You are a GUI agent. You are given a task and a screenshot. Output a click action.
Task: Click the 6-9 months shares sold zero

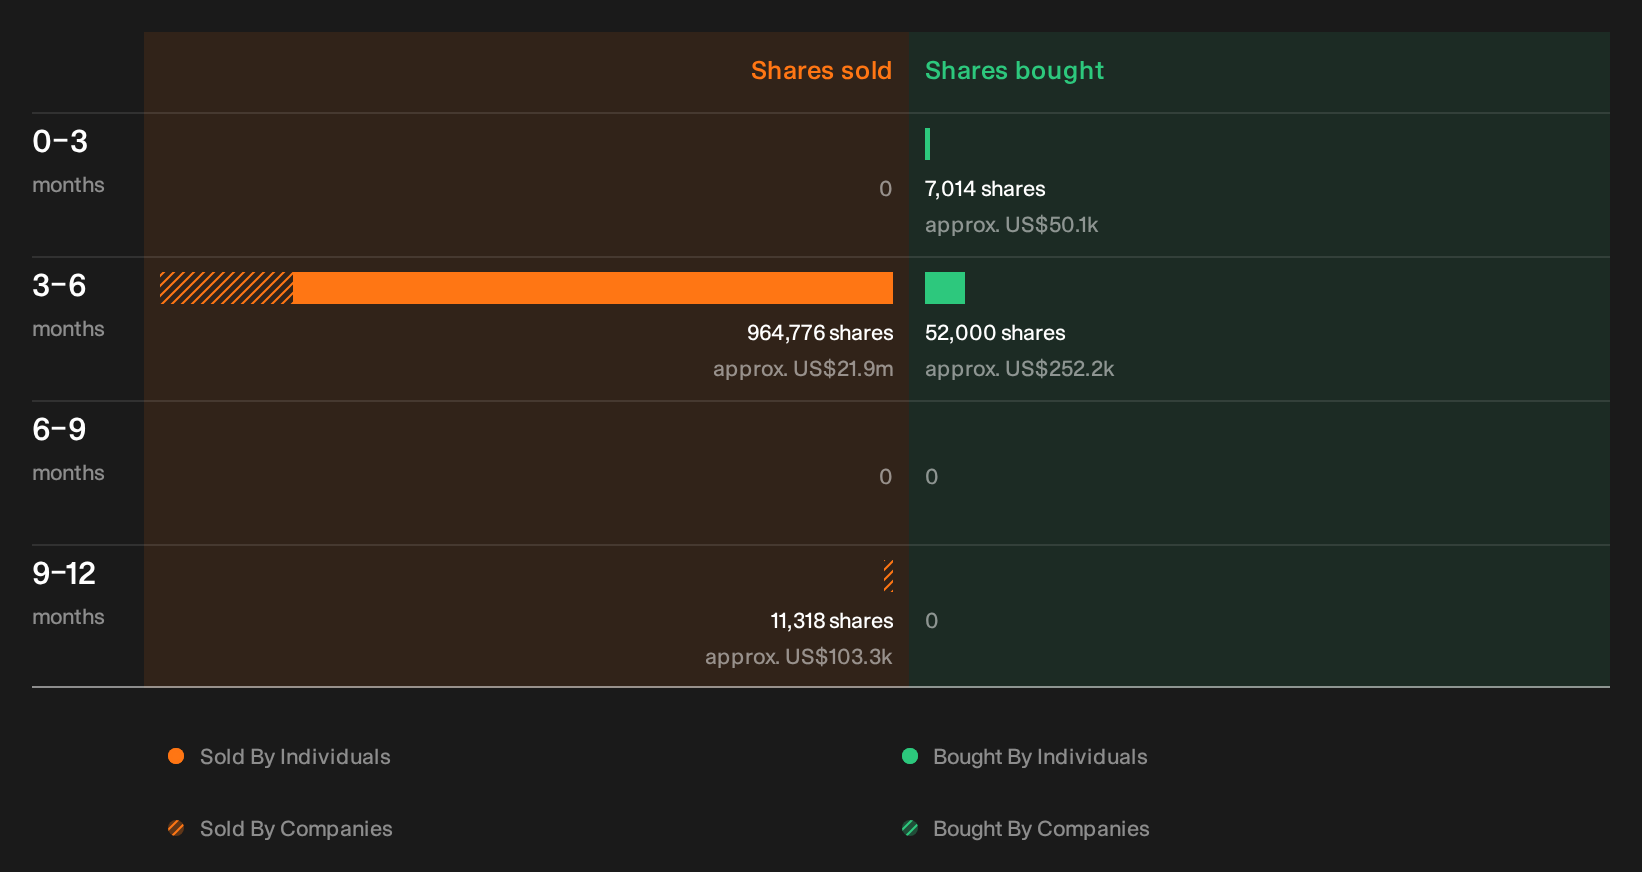pyautogui.click(x=886, y=477)
